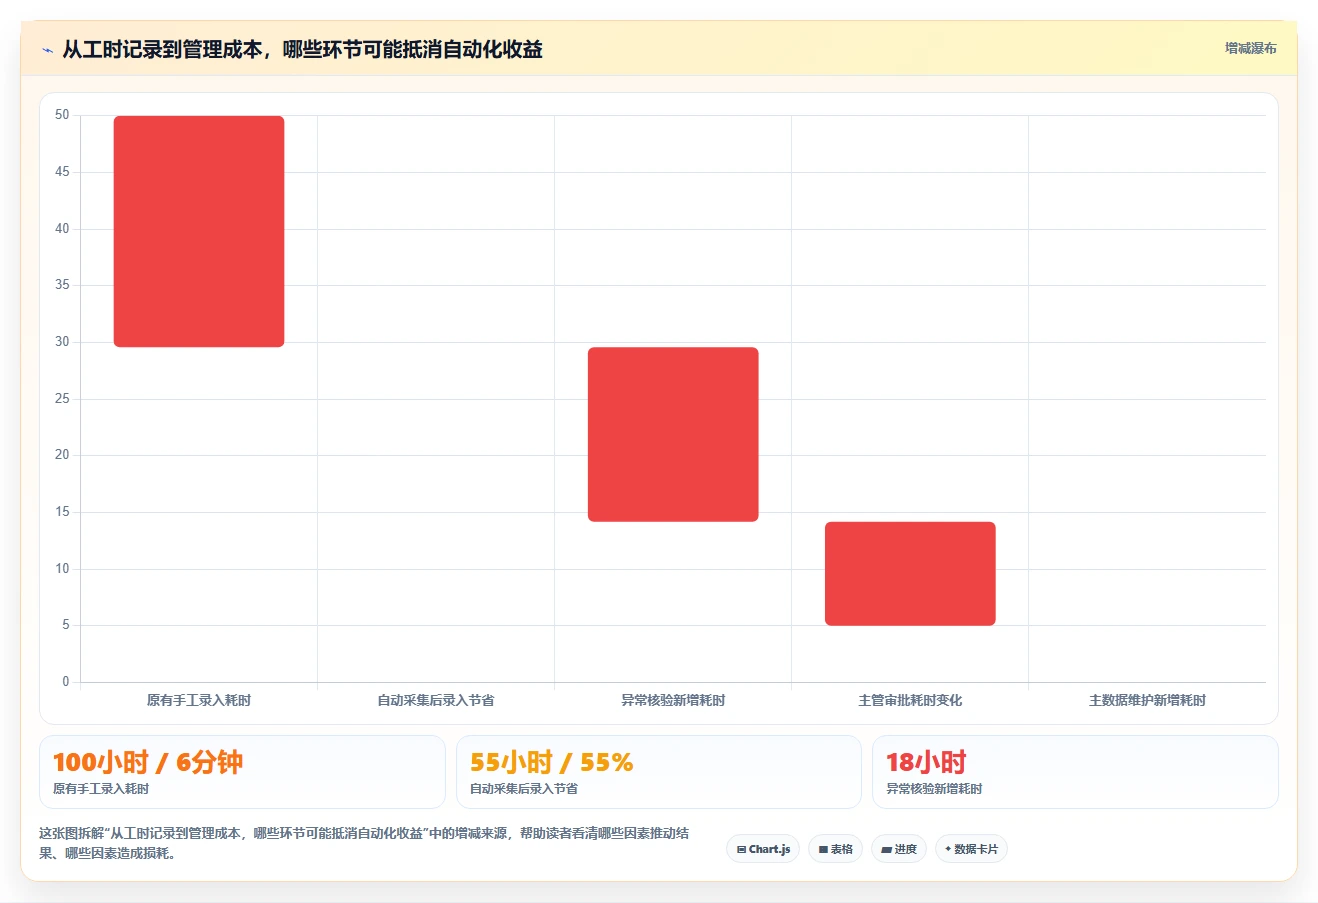Screen dimensions: 1318x903
Task: Click the 表格 chip
Action: click(x=835, y=849)
